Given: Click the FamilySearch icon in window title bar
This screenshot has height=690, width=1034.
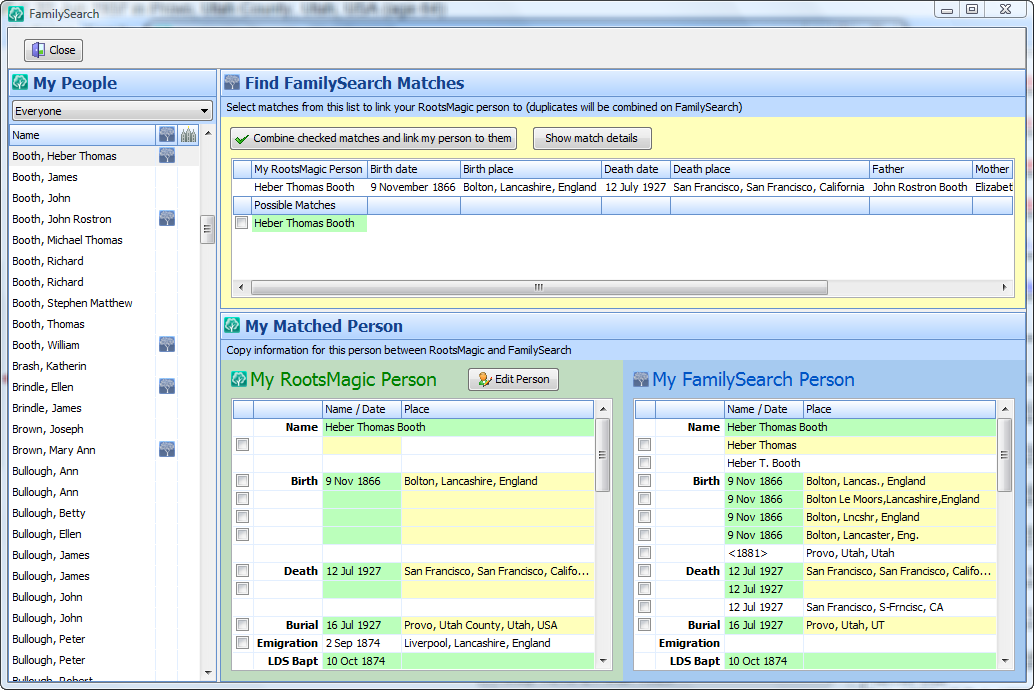Looking at the screenshot, I should point(16,13).
